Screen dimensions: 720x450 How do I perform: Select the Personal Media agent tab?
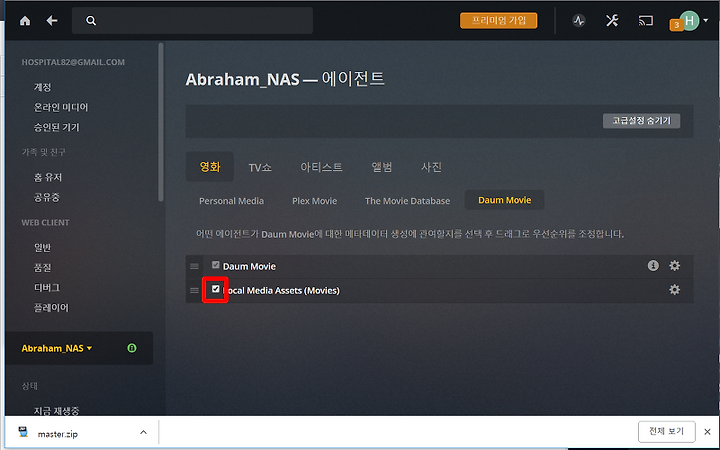pyautogui.click(x=231, y=201)
